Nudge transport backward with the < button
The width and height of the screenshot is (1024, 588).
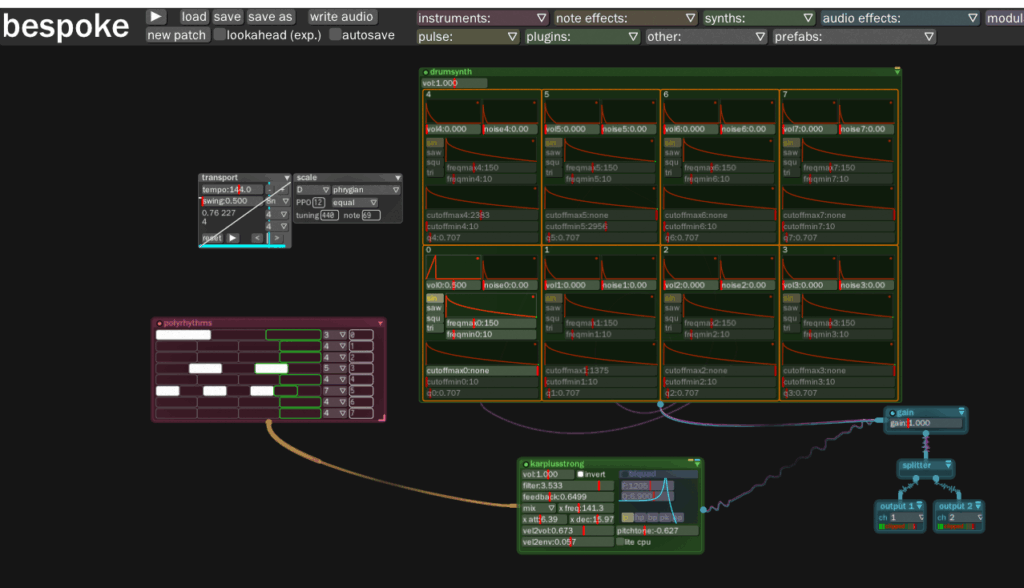(x=257, y=238)
